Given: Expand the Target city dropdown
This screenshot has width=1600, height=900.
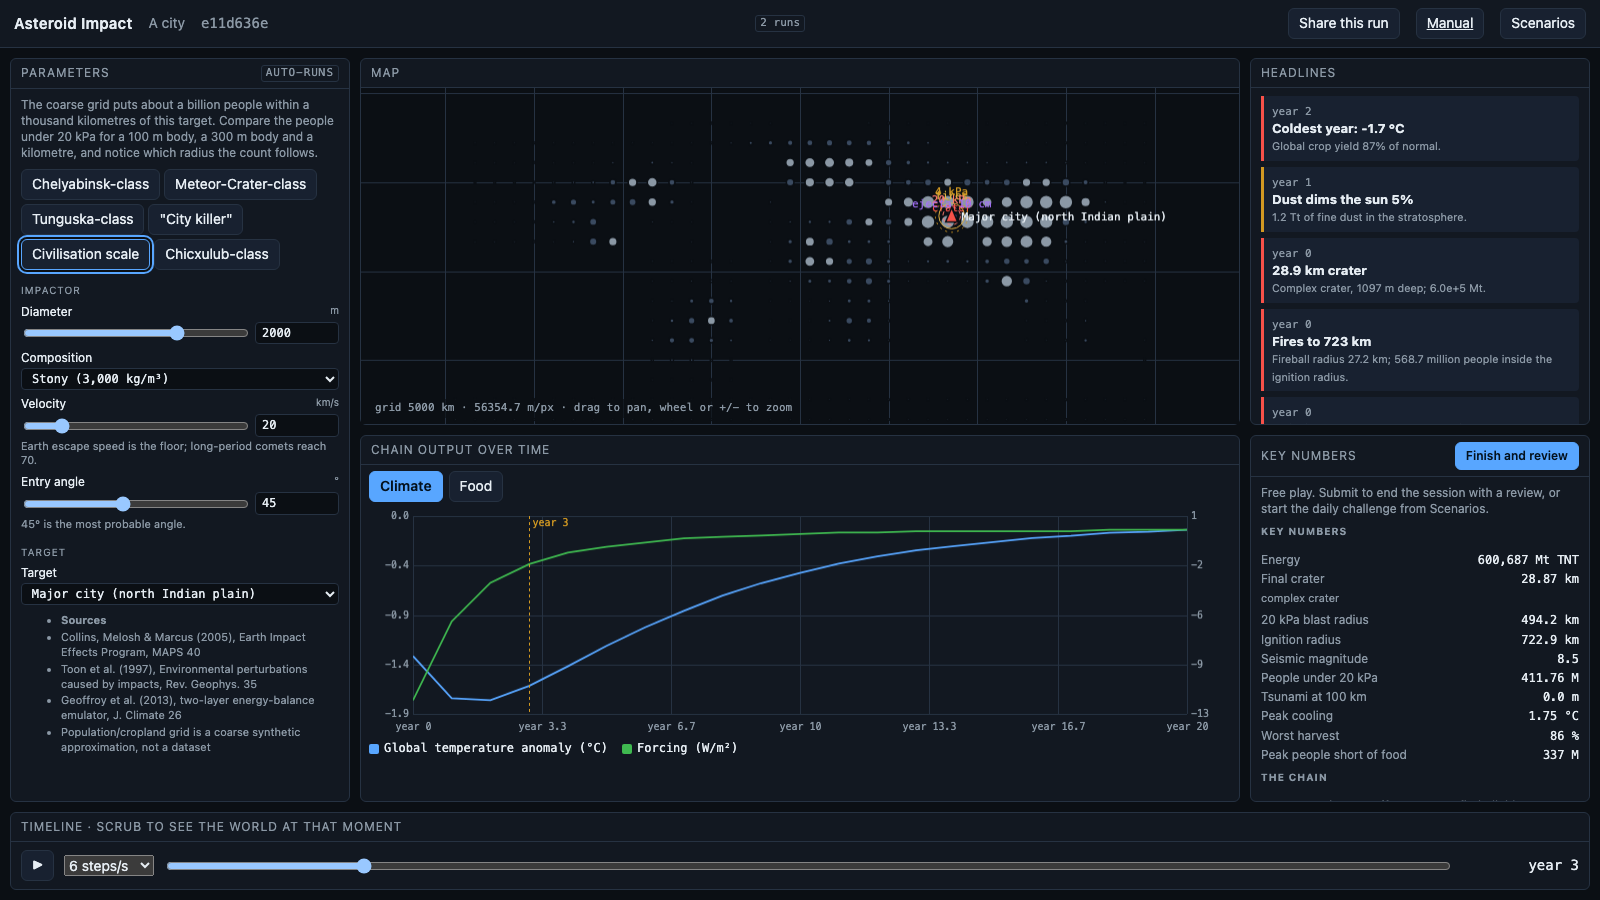Looking at the screenshot, I should [x=180, y=594].
